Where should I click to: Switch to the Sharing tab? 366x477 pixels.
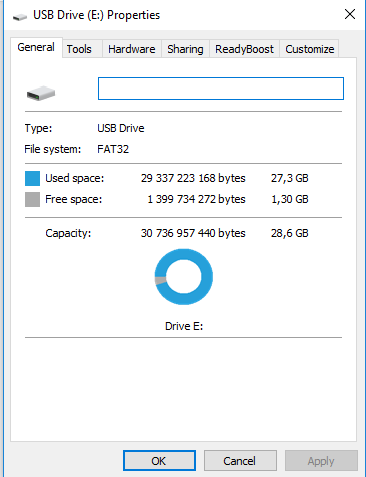(x=185, y=49)
